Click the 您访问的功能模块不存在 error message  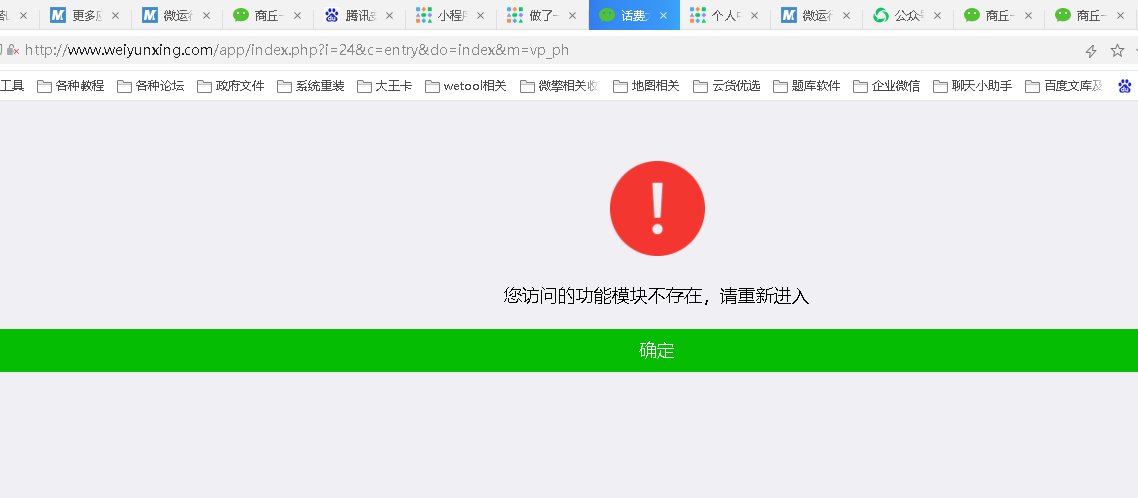point(656,295)
